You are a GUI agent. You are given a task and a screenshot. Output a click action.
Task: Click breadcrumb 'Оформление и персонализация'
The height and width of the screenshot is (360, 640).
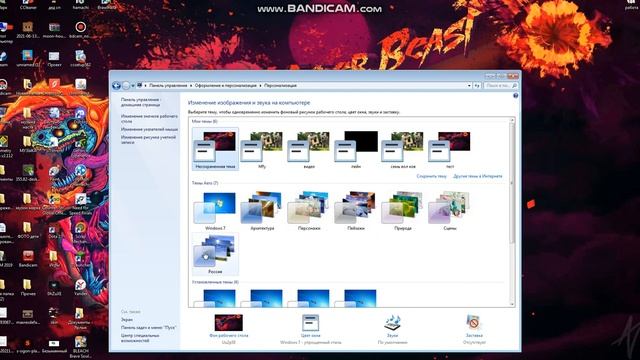pyautogui.click(x=225, y=86)
